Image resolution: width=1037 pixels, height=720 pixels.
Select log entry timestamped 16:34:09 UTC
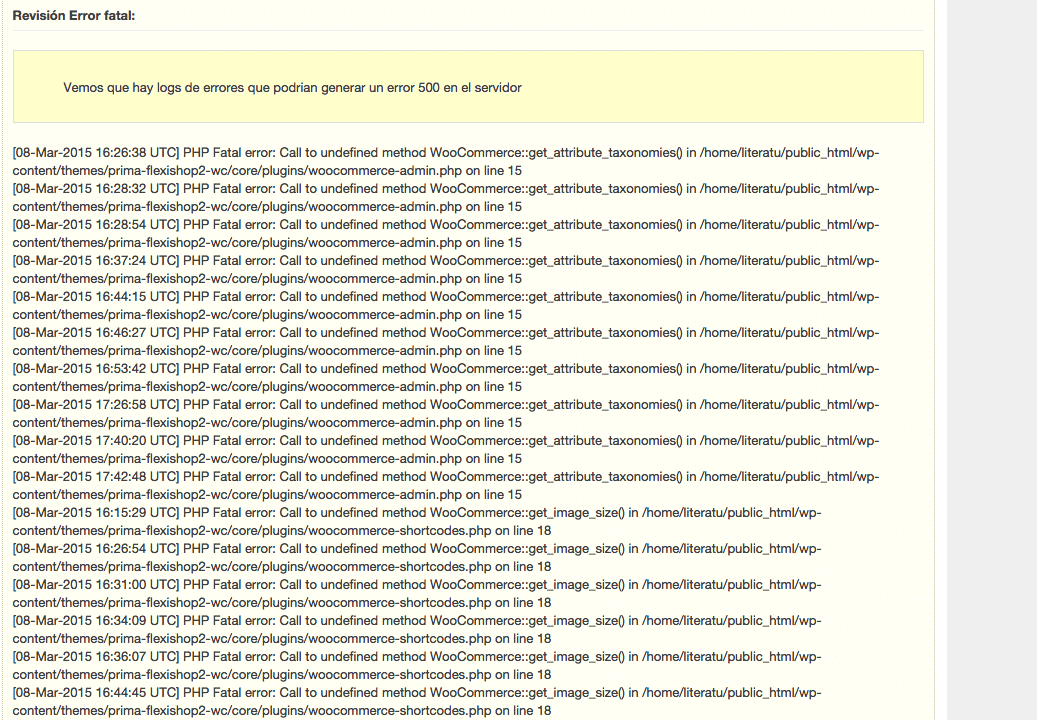point(417,630)
